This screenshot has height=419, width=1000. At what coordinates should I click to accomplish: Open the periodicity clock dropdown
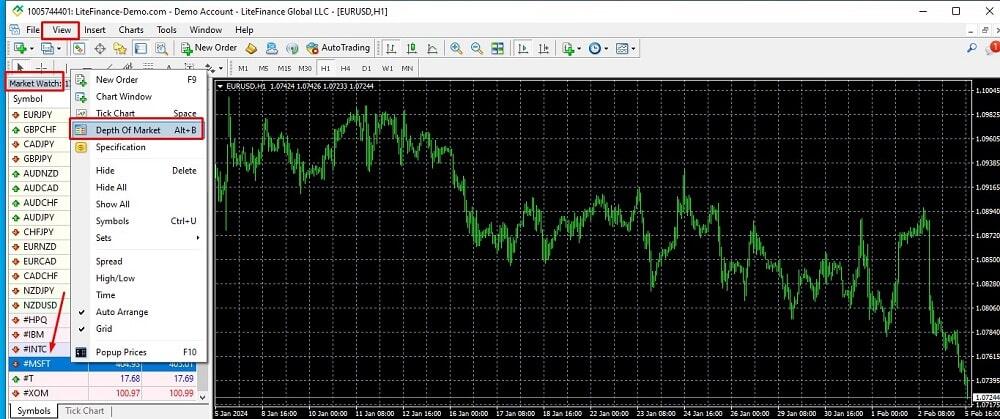598,48
